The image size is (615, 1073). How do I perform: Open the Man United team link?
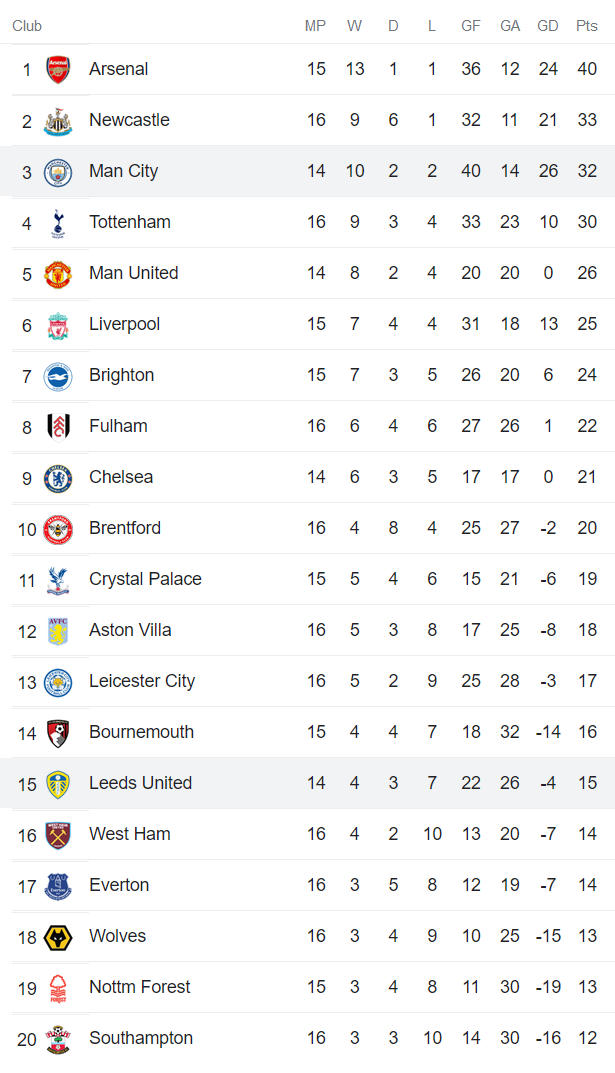[133, 273]
